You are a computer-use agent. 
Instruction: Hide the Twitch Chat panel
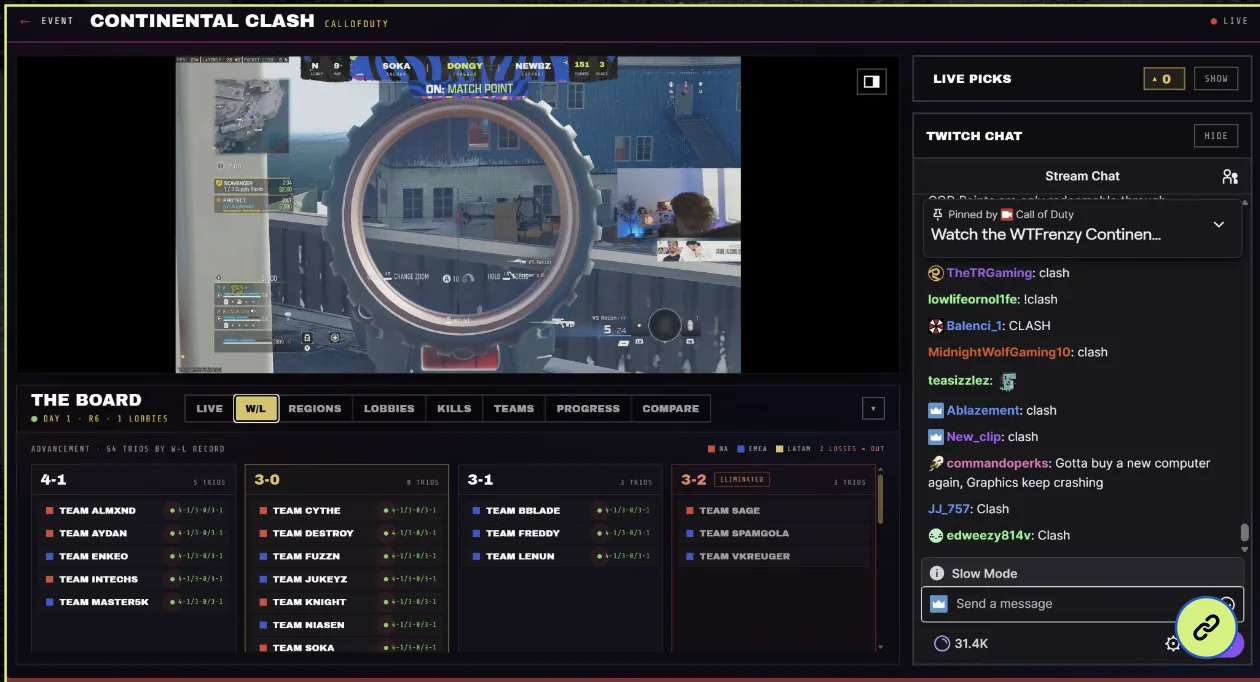coord(1216,136)
